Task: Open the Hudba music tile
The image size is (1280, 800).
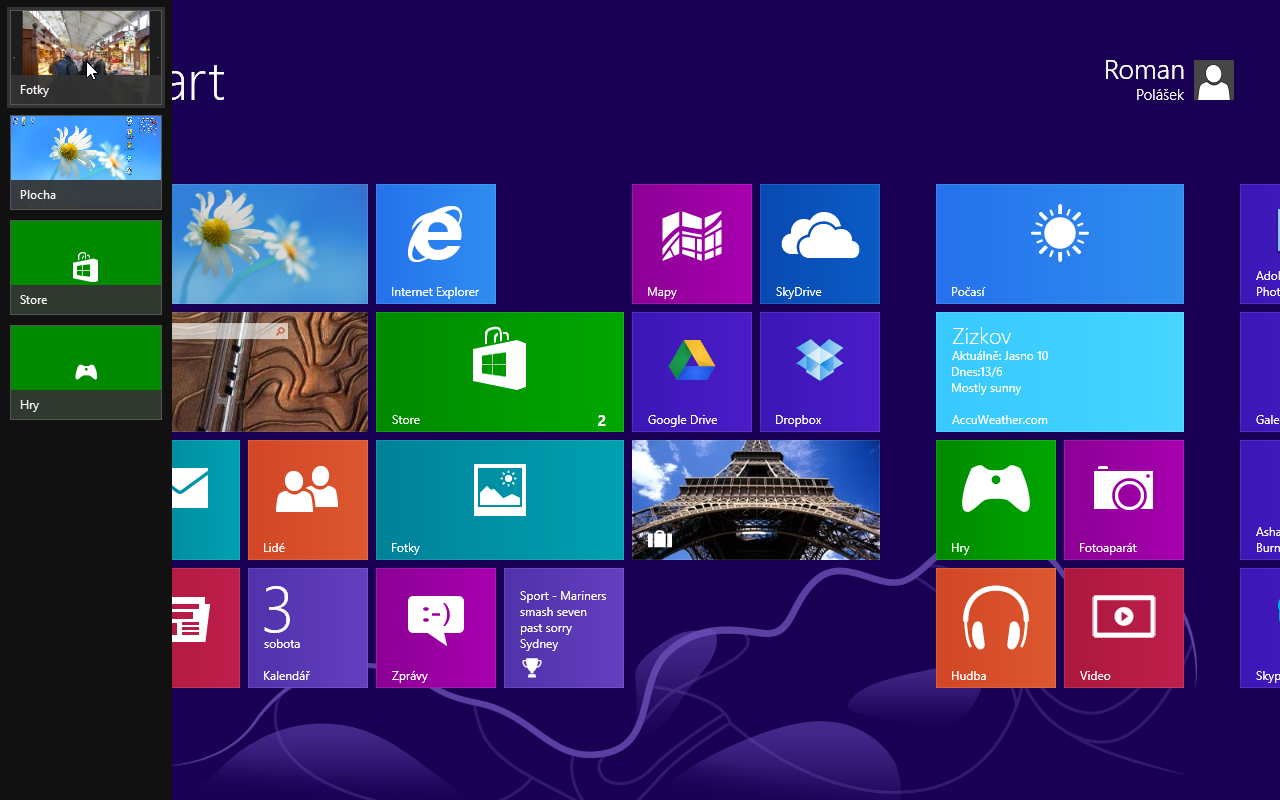Action: coord(996,628)
